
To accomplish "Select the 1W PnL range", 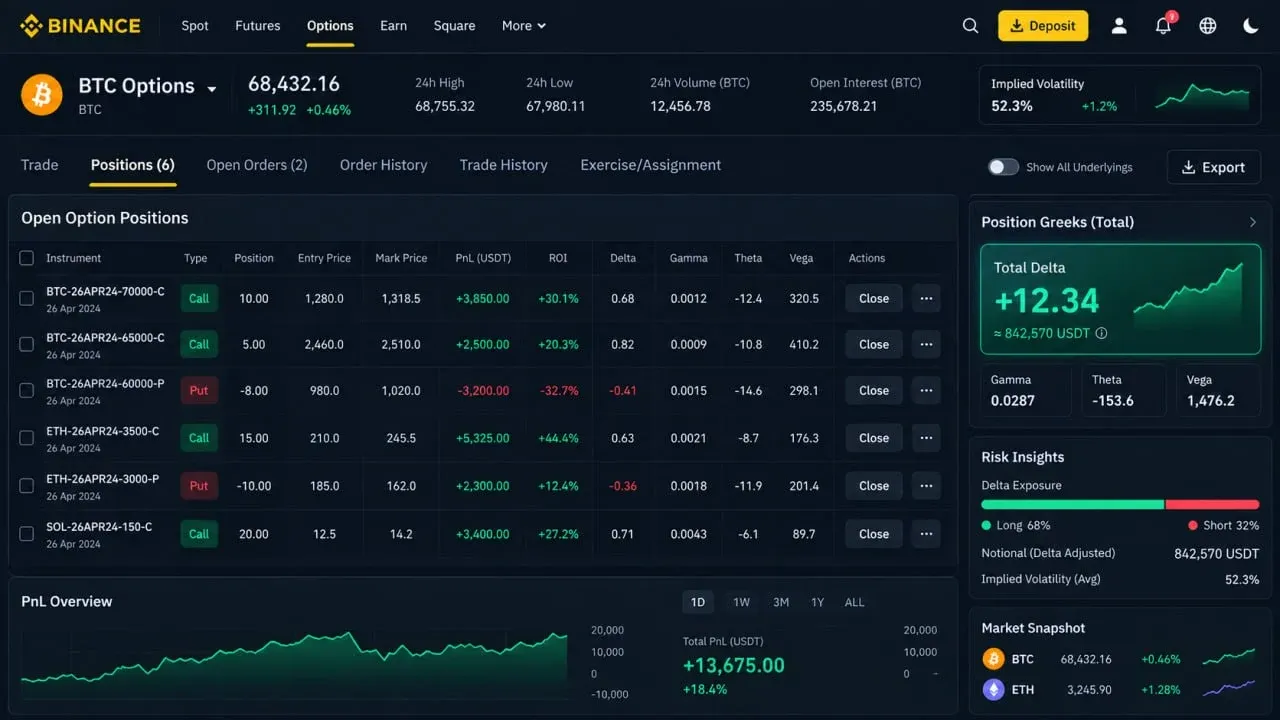I will (741, 602).
